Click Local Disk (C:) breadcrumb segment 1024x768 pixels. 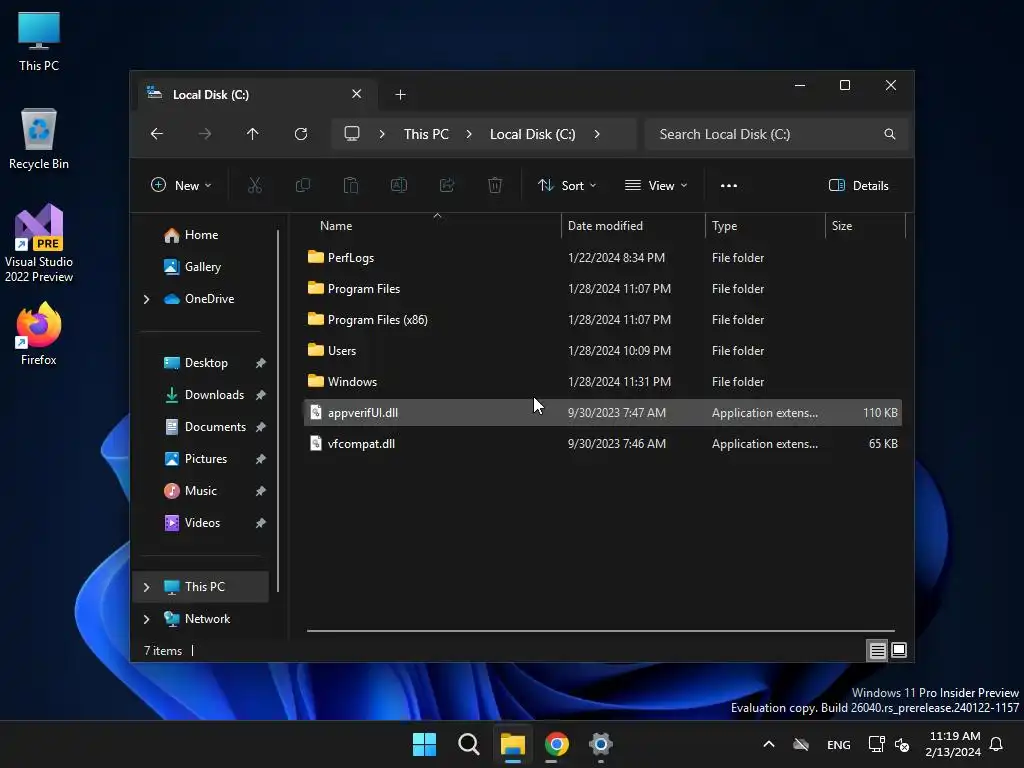[x=533, y=134]
